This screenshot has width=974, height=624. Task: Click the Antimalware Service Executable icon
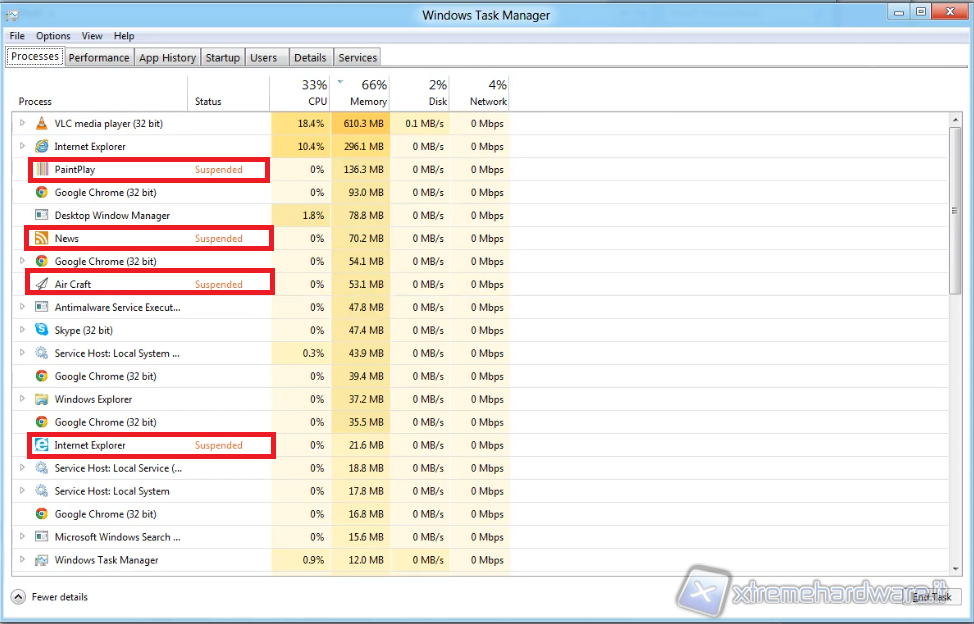pos(41,307)
